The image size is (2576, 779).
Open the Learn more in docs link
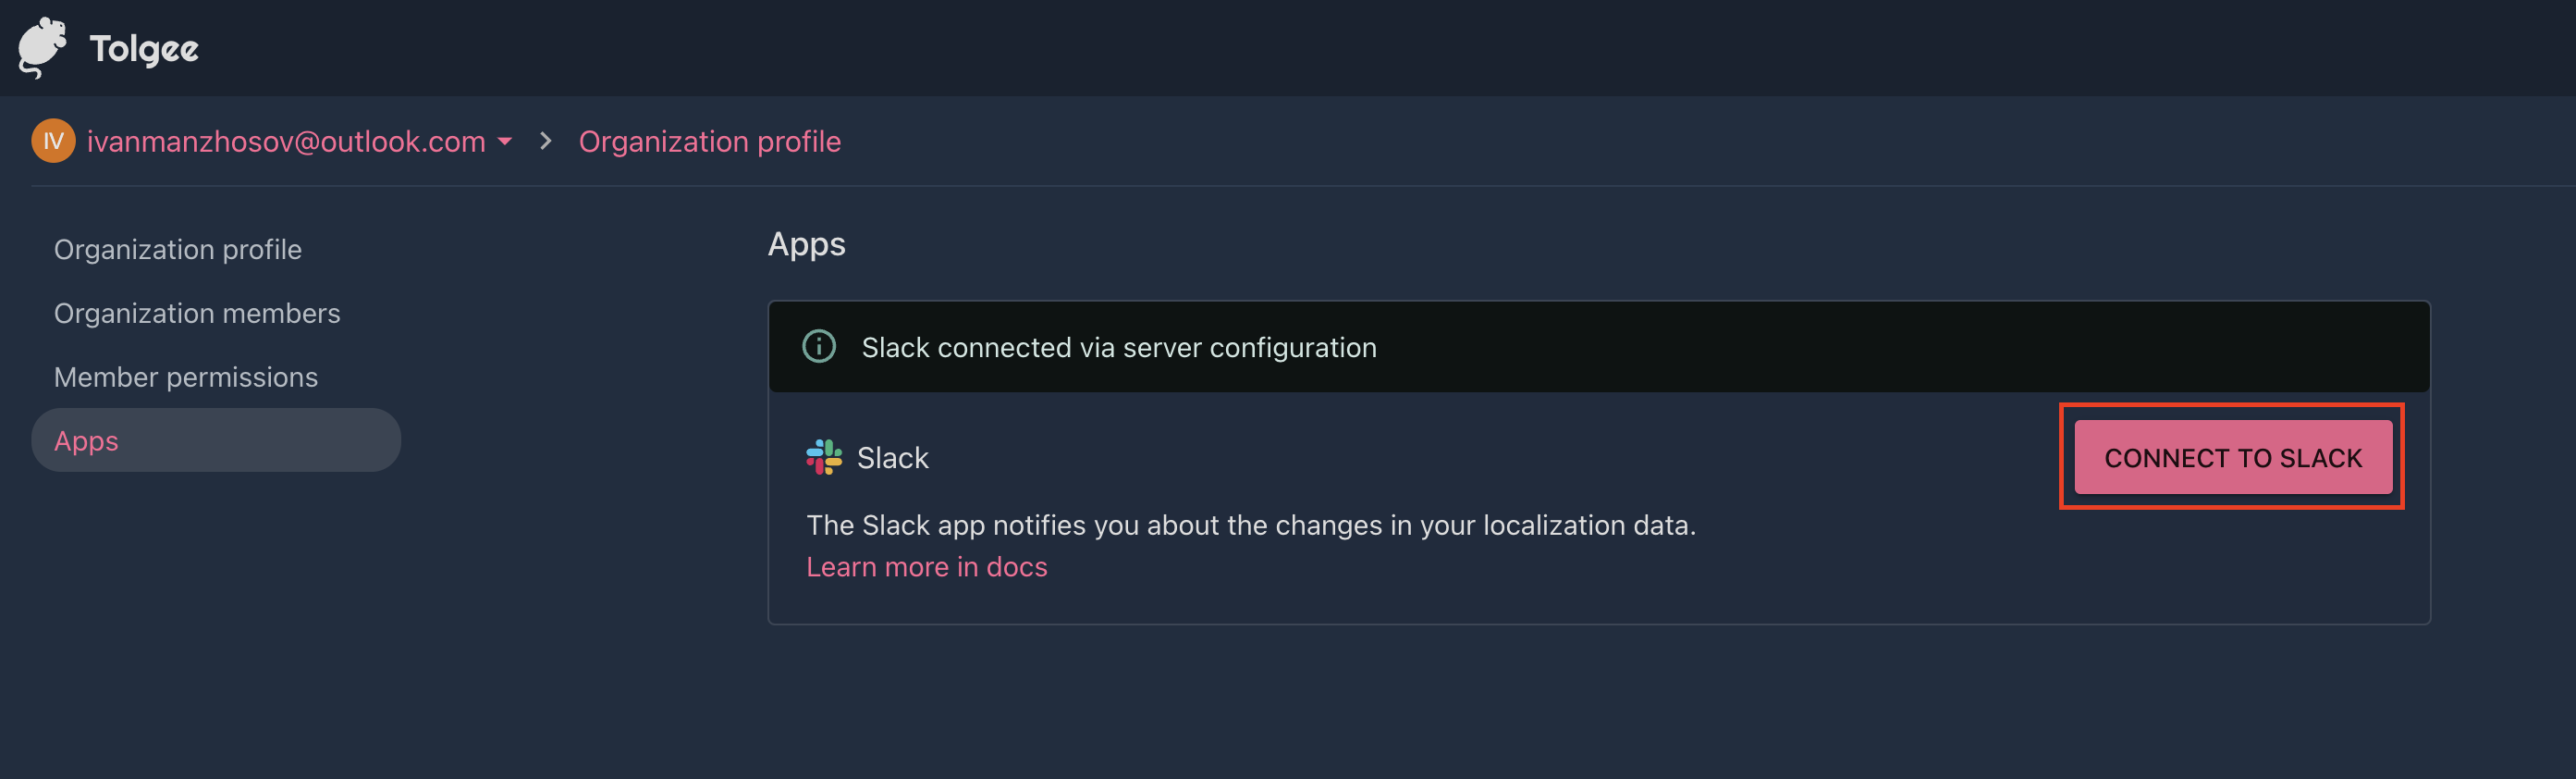(926, 567)
